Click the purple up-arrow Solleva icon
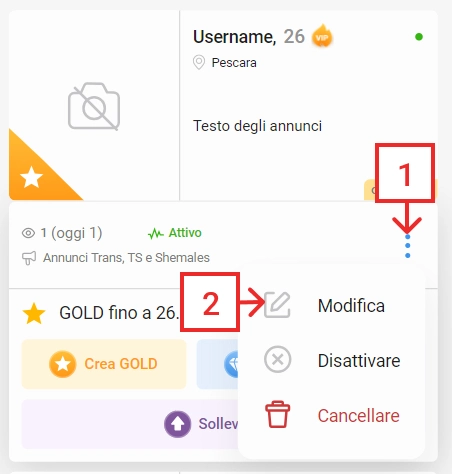 click(x=177, y=424)
